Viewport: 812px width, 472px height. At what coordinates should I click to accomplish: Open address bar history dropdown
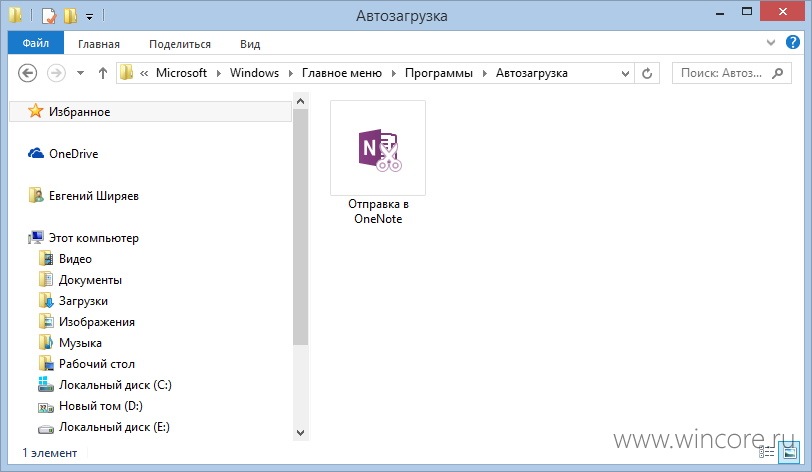(x=625, y=74)
